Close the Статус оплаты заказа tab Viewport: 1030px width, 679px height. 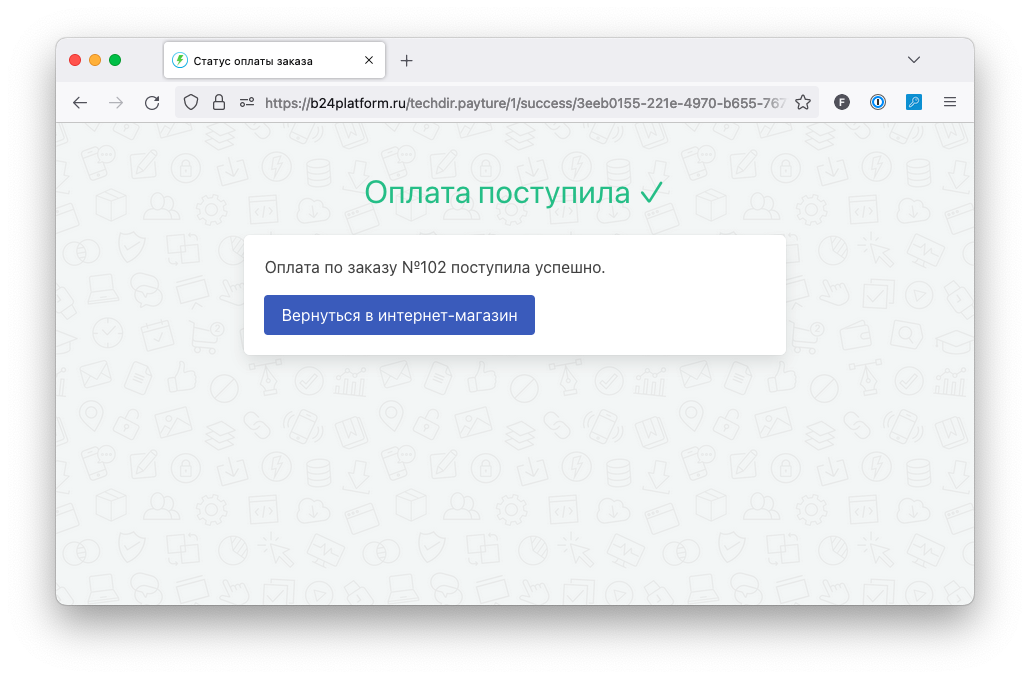coord(369,60)
